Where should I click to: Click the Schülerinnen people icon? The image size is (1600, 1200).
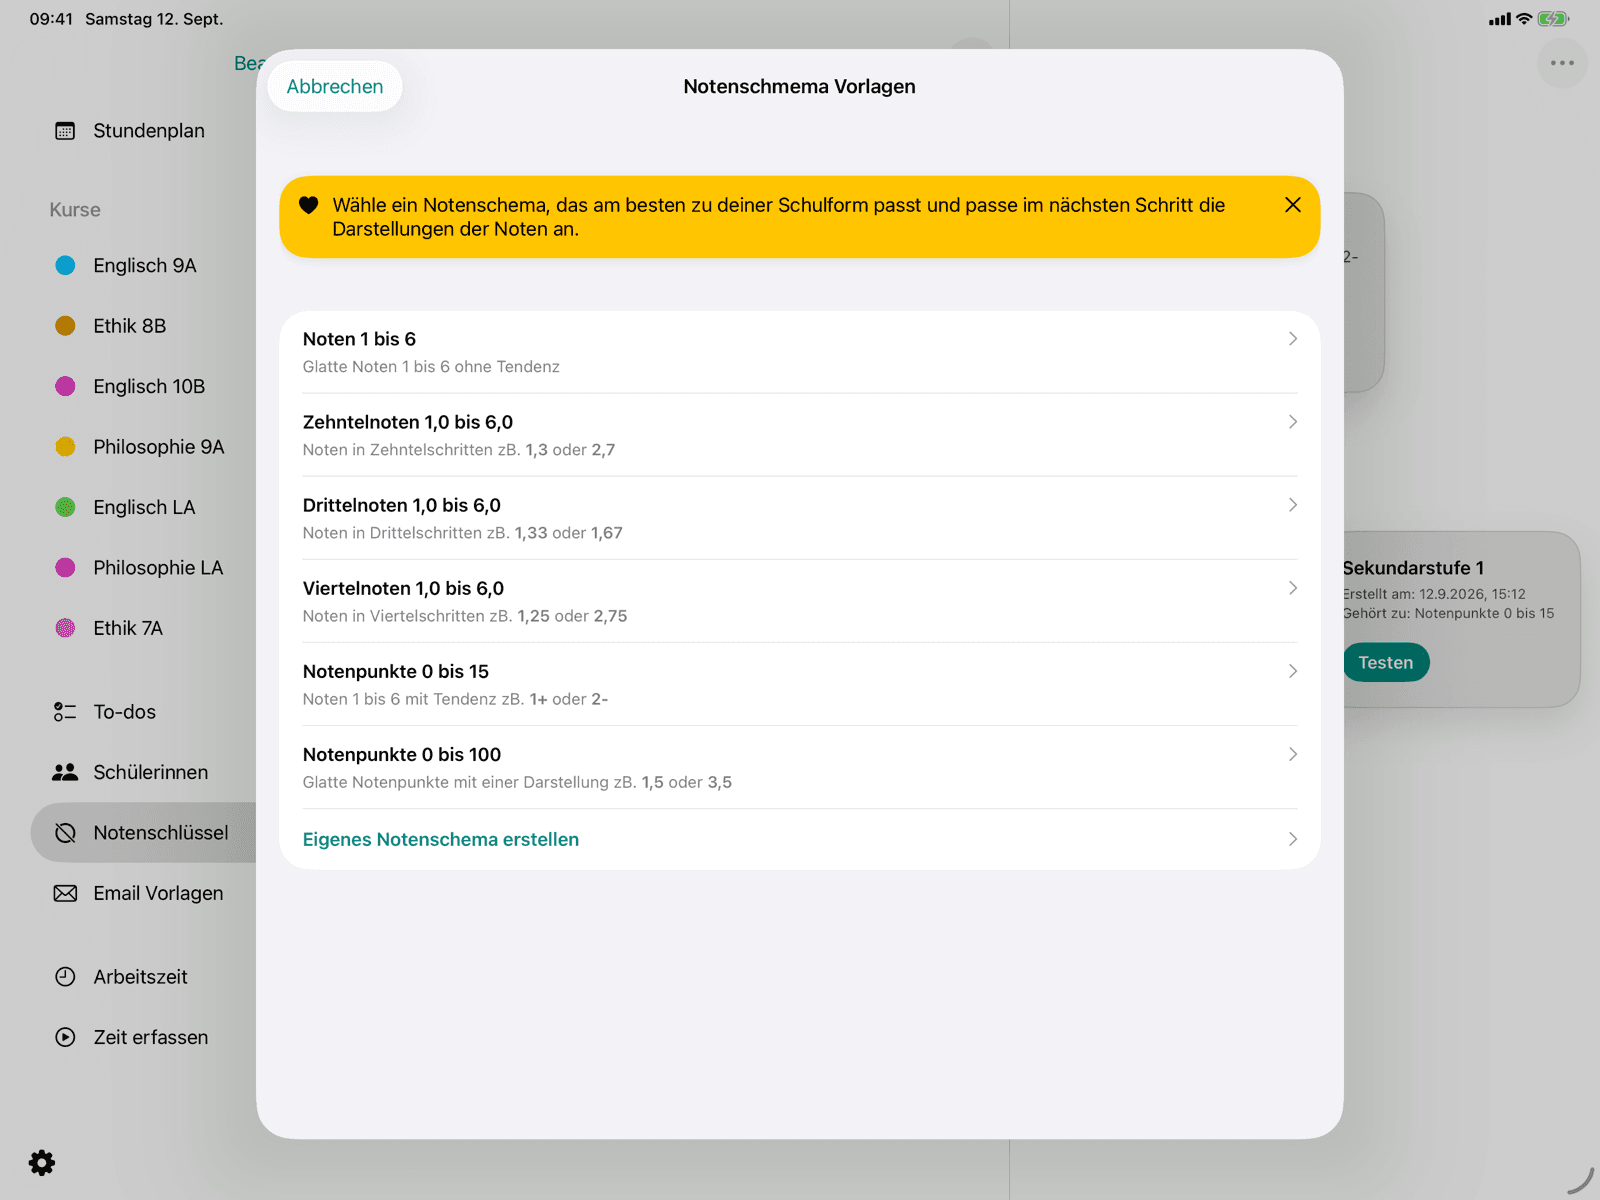coord(65,772)
